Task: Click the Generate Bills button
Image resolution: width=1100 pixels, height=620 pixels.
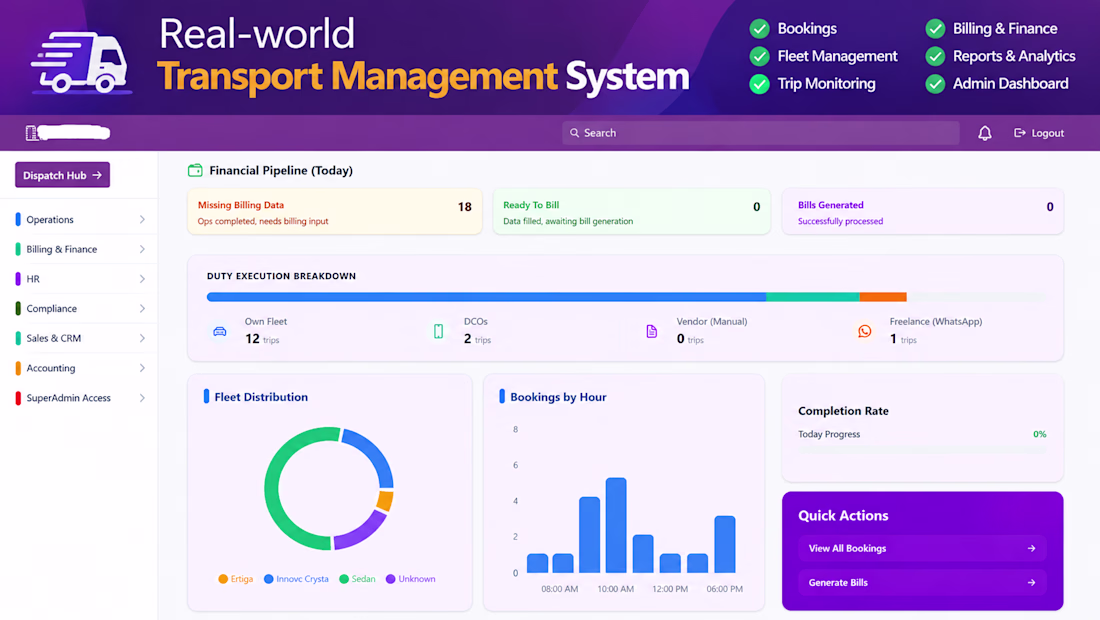Action: (922, 583)
